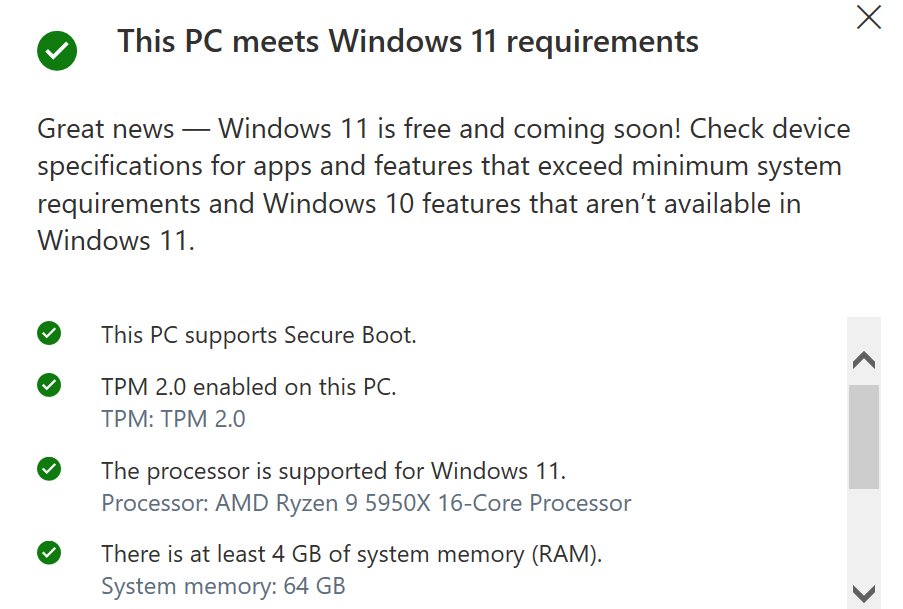Image resolution: width=903 pixels, height=609 pixels.
Task: Click the AMD Ryzen 9 5950X processor detail
Action: (x=366, y=502)
